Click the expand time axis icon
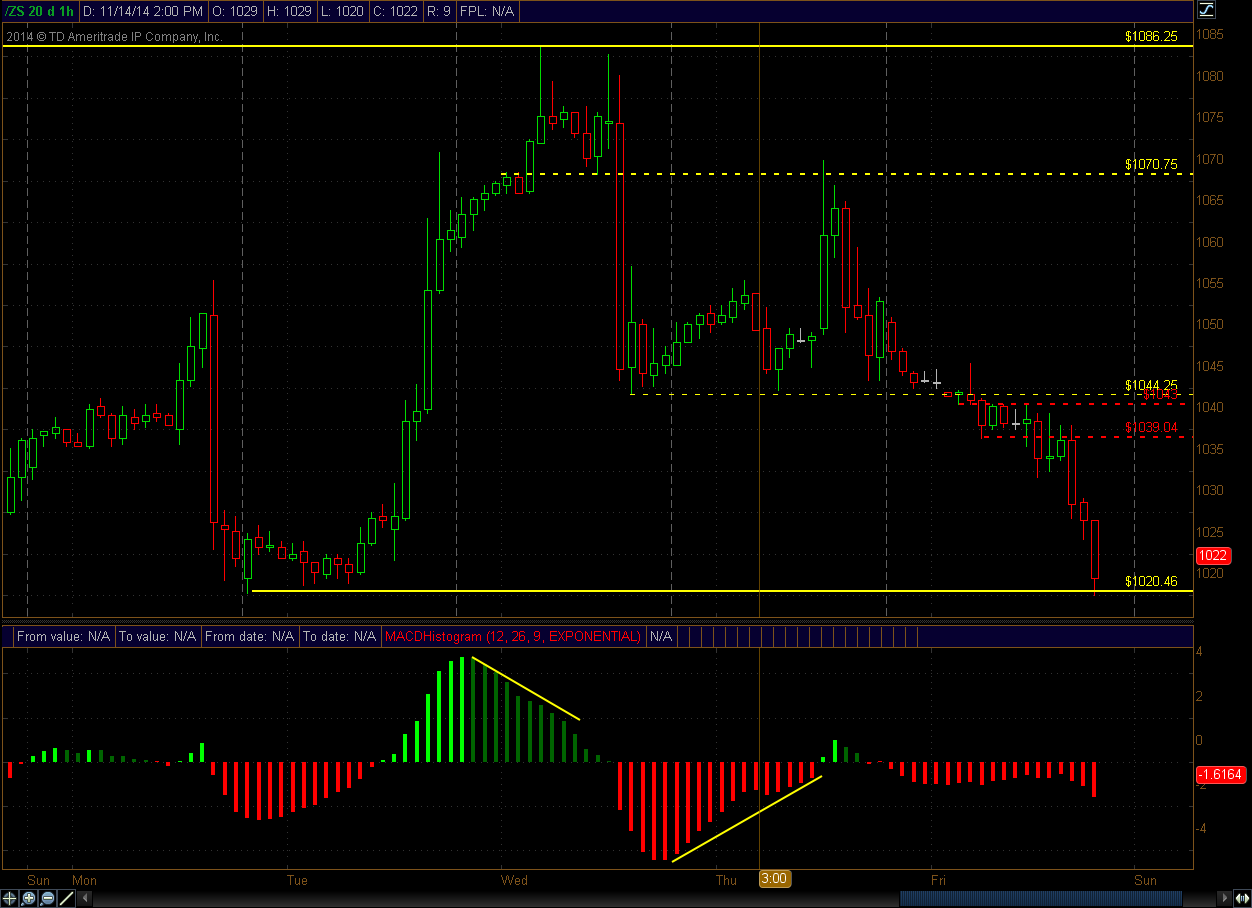Image resolution: width=1252 pixels, height=908 pixels. (1243, 898)
